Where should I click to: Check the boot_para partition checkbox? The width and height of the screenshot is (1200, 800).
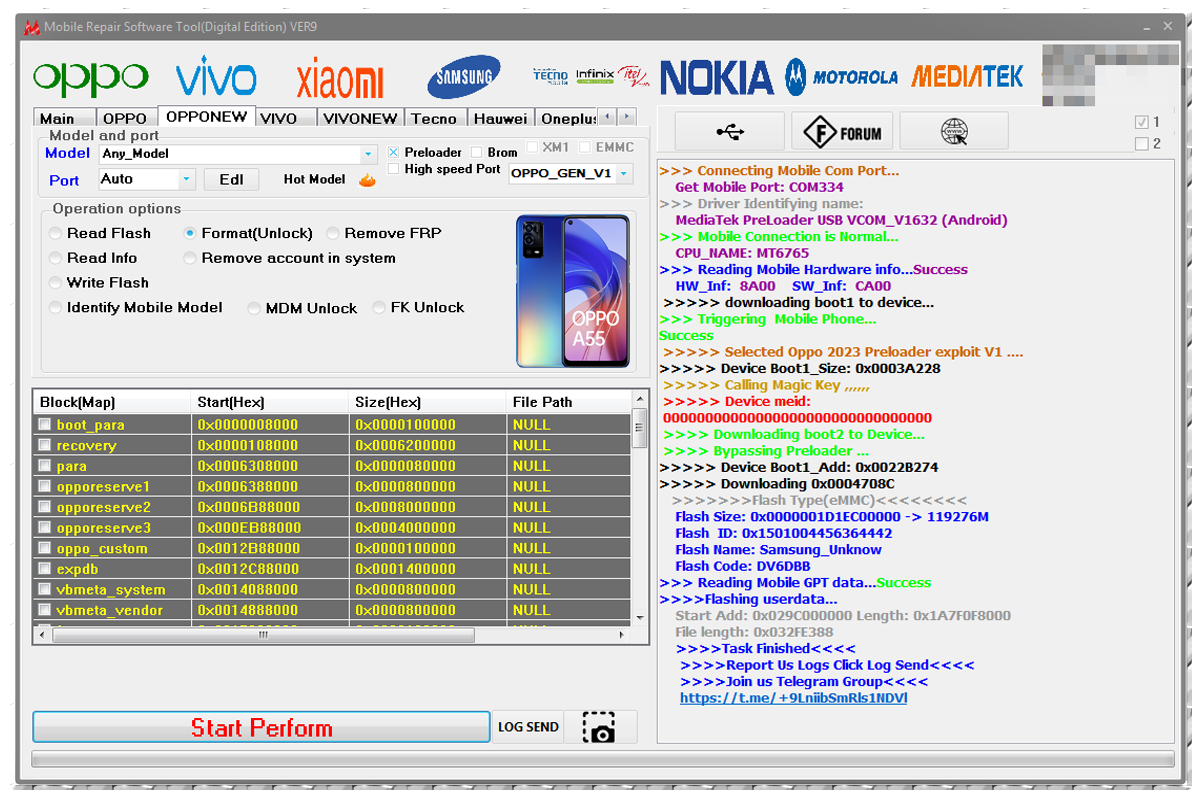(x=44, y=425)
